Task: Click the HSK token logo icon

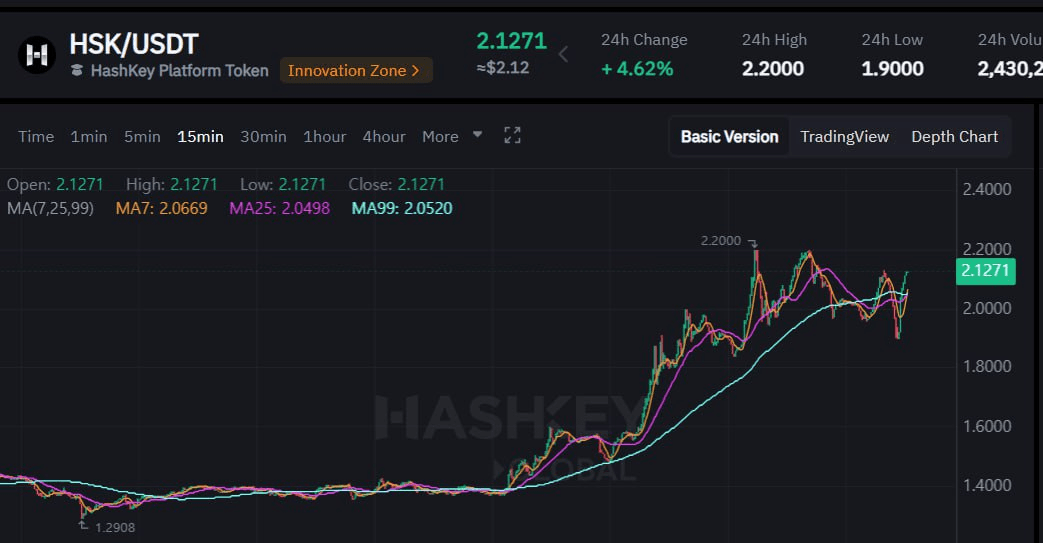Action: tap(37, 55)
